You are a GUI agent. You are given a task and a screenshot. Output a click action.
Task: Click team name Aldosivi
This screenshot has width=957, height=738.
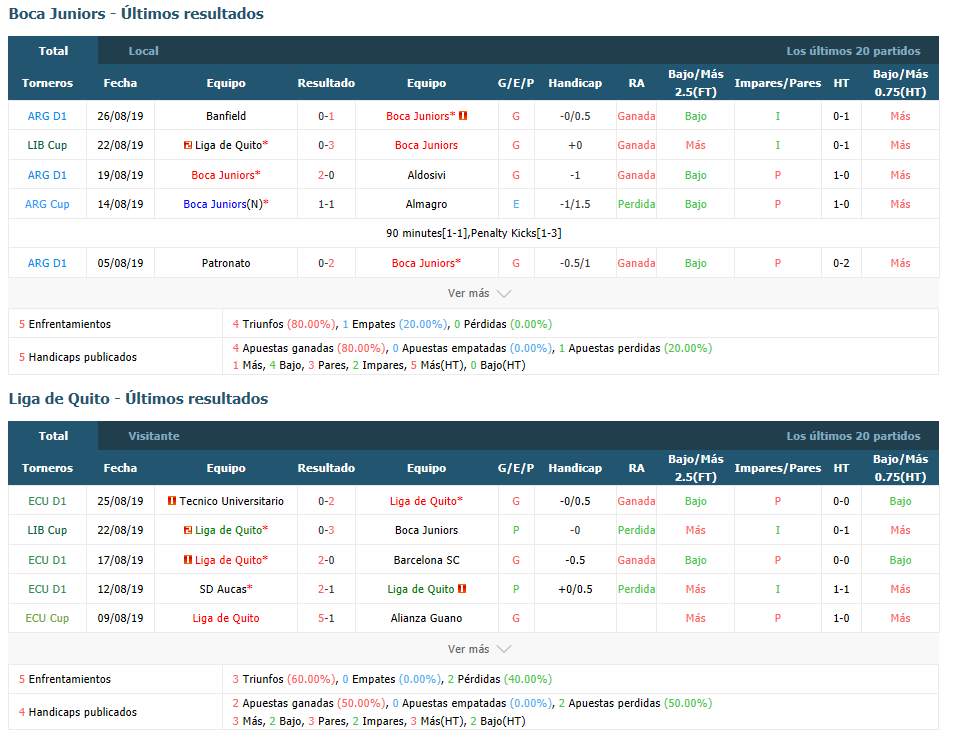426,175
